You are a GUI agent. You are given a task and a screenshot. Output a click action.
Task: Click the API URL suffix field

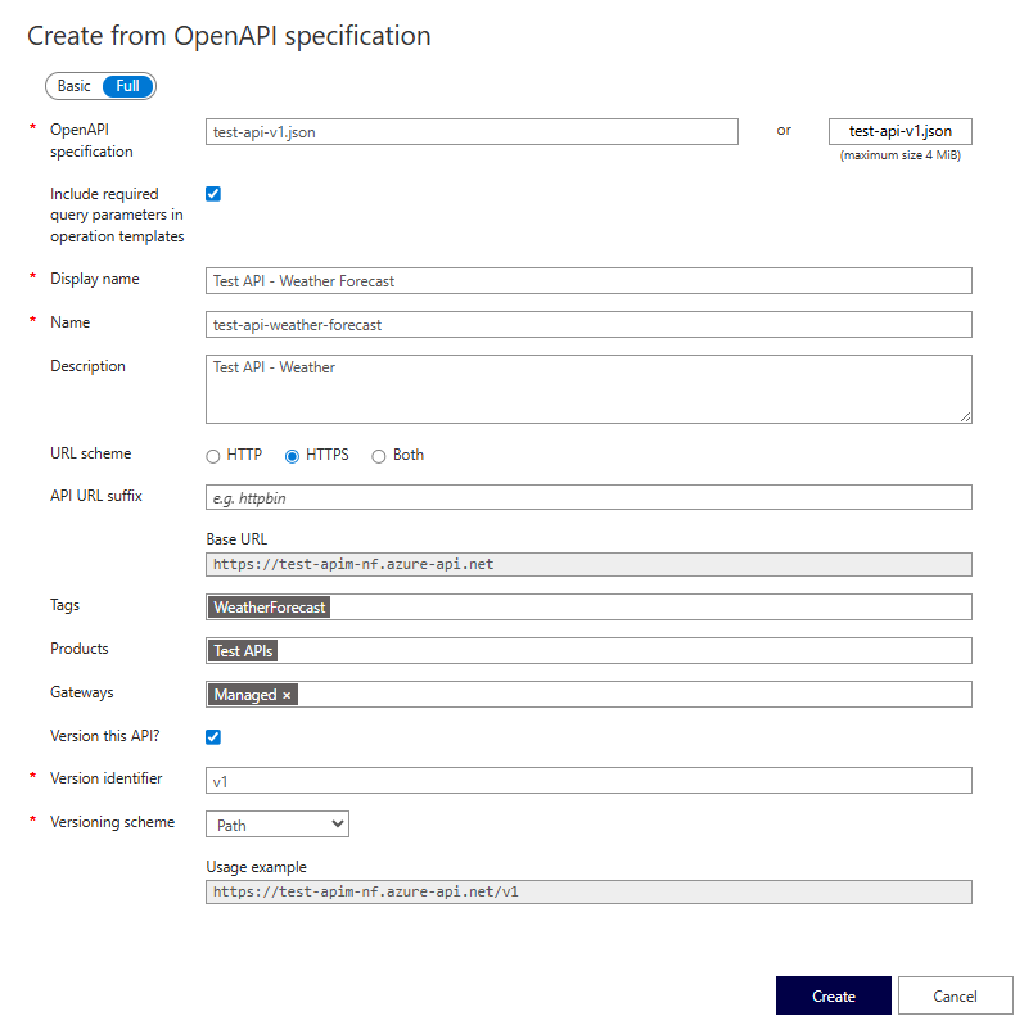[588, 497]
